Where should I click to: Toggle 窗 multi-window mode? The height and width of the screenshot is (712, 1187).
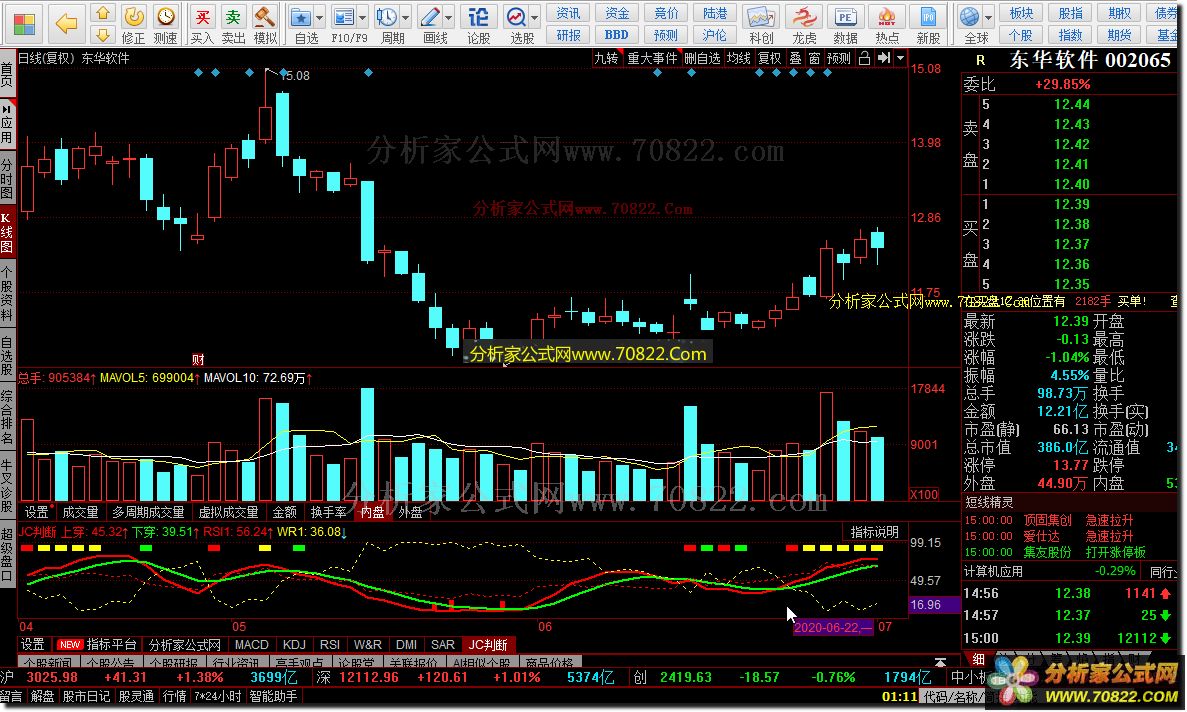pos(814,58)
